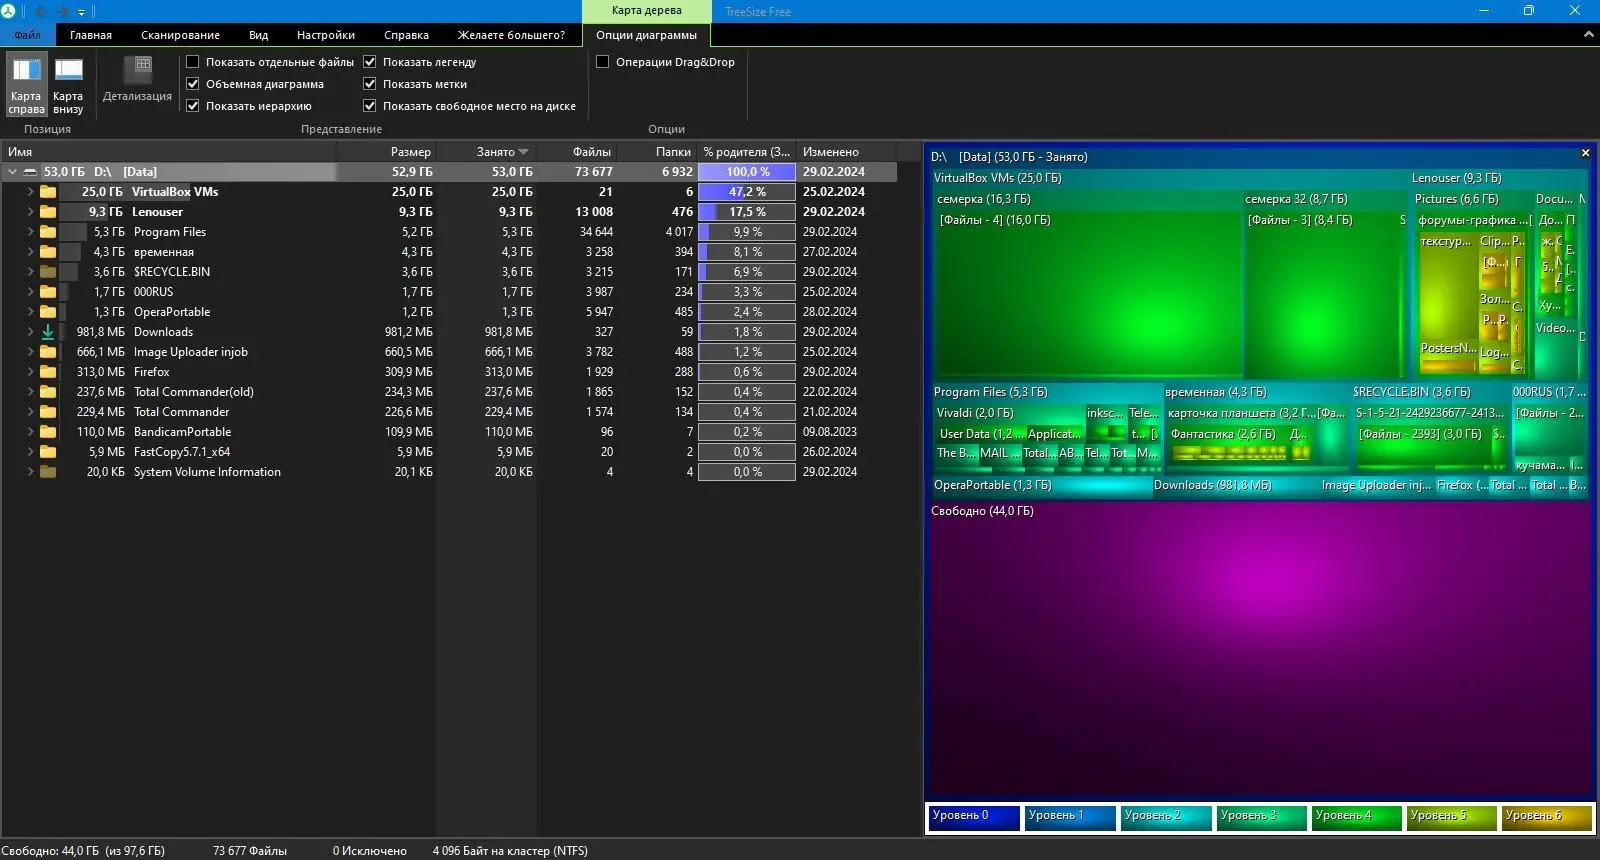
Task: Expand the "временная" folder
Action: click(30, 252)
